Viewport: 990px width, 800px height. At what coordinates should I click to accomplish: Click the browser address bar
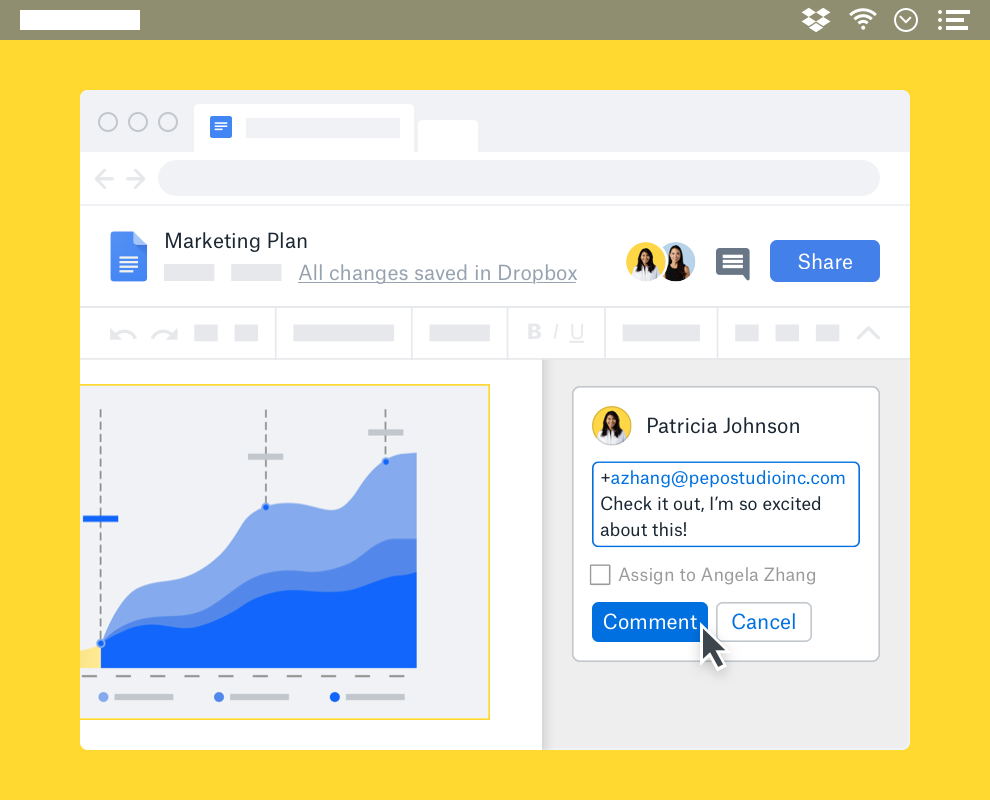coord(518,178)
